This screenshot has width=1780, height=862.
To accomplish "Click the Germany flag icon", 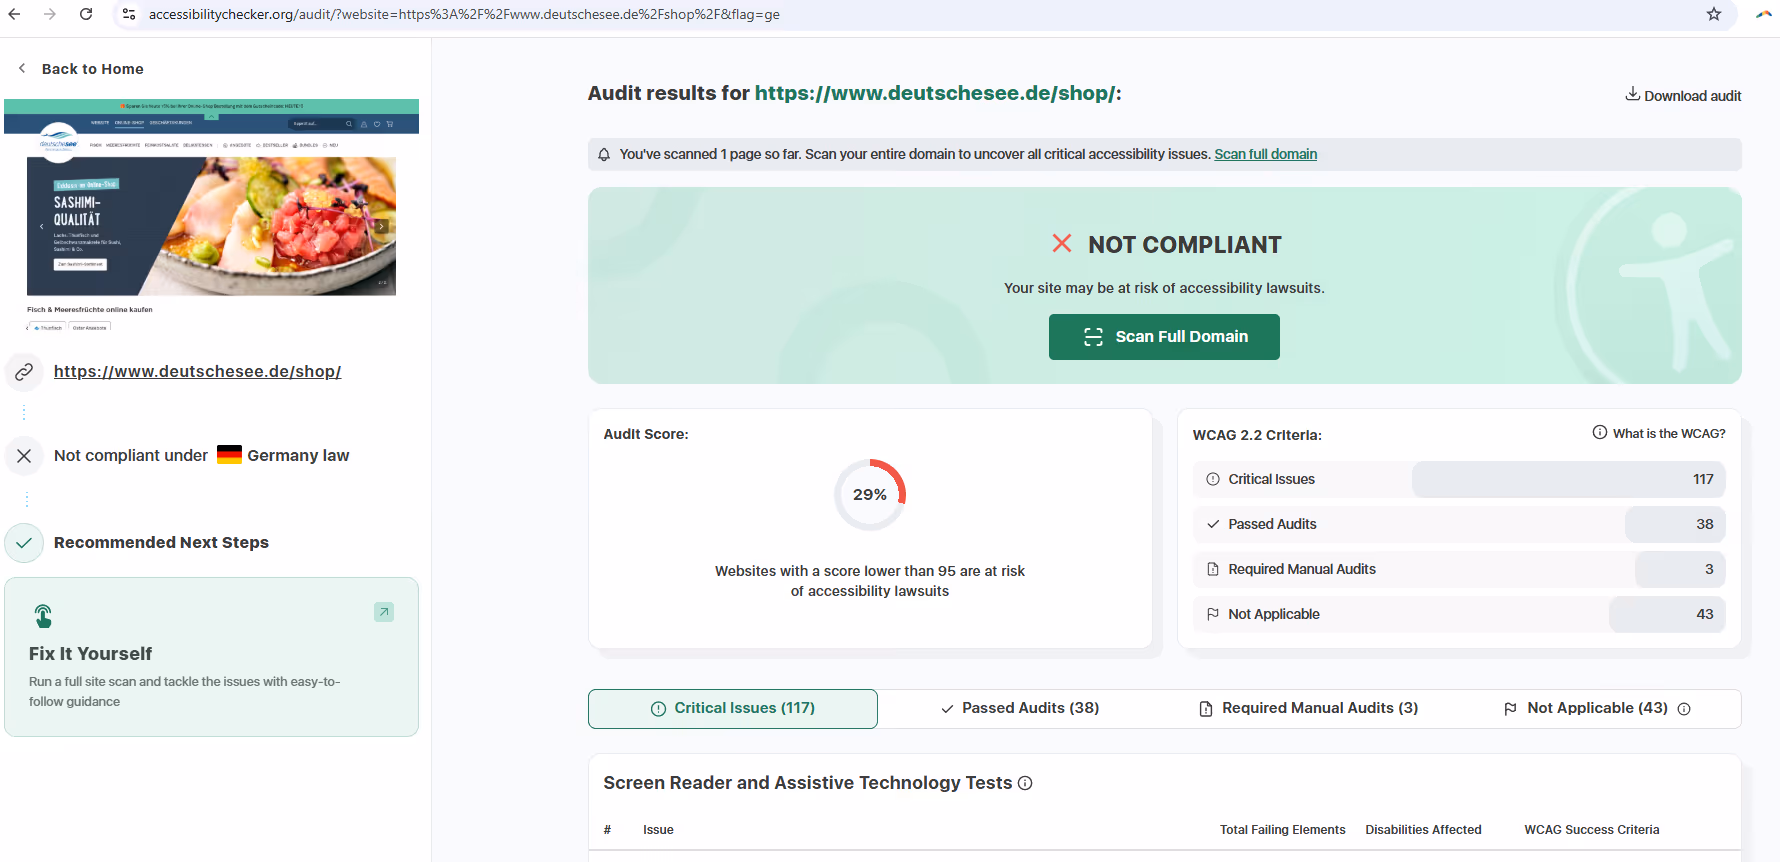I will [229, 455].
